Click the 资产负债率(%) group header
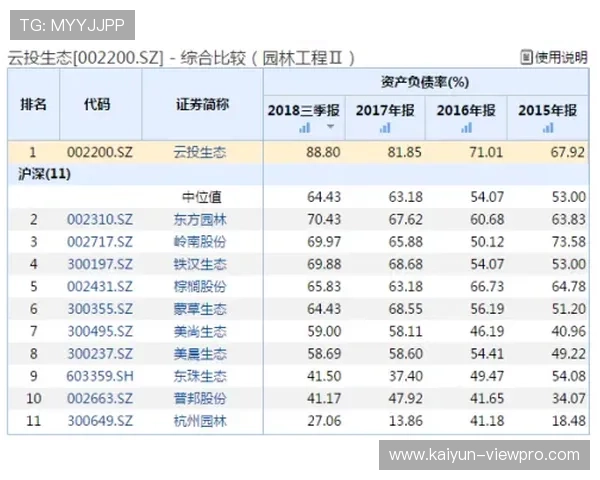This screenshot has height=480, width=600. pyautogui.click(x=425, y=82)
